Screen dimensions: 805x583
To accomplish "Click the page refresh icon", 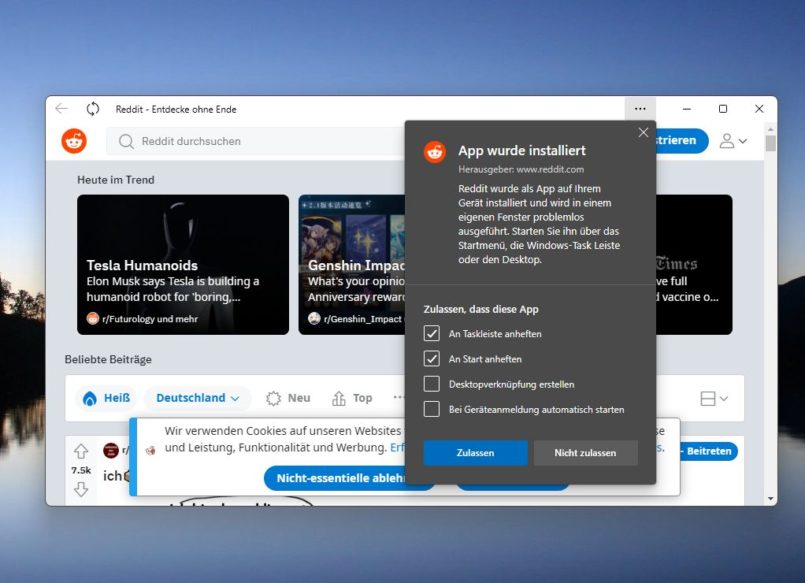I will (93, 109).
